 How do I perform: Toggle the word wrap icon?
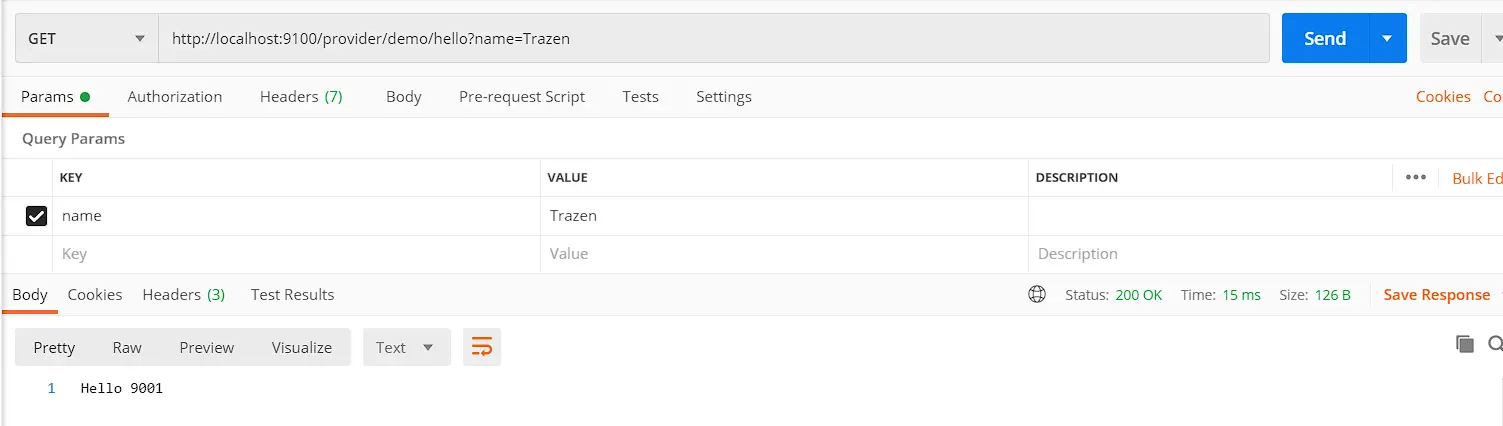tap(482, 347)
